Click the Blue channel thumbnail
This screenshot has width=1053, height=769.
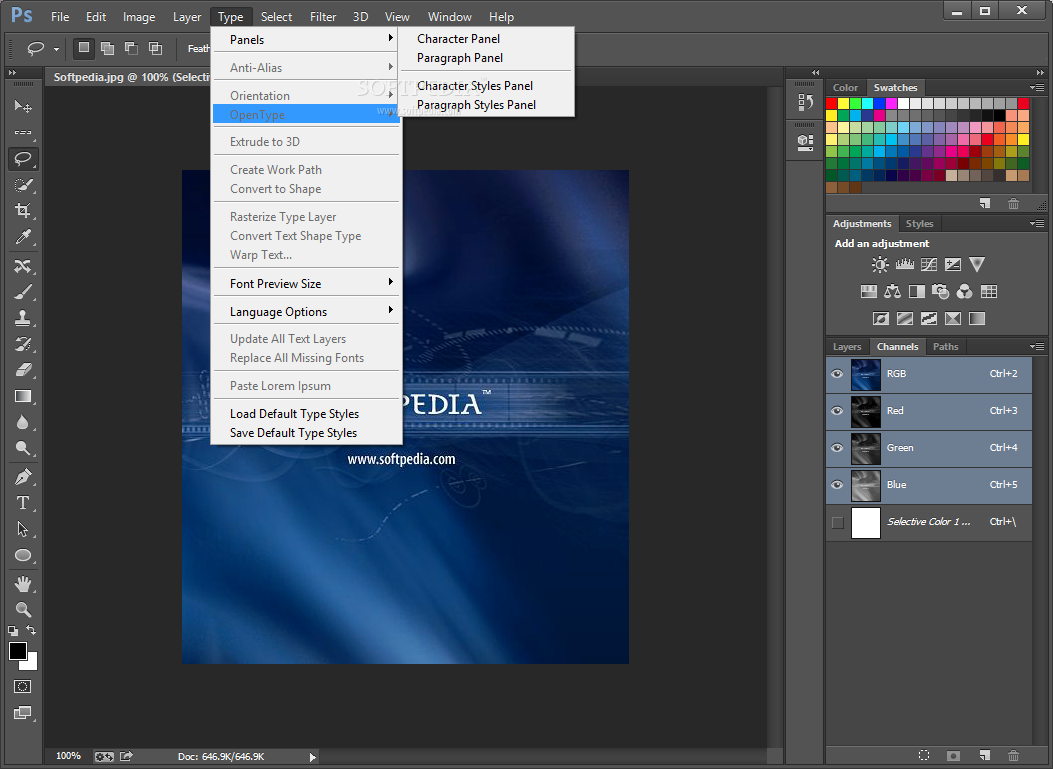click(866, 485)
